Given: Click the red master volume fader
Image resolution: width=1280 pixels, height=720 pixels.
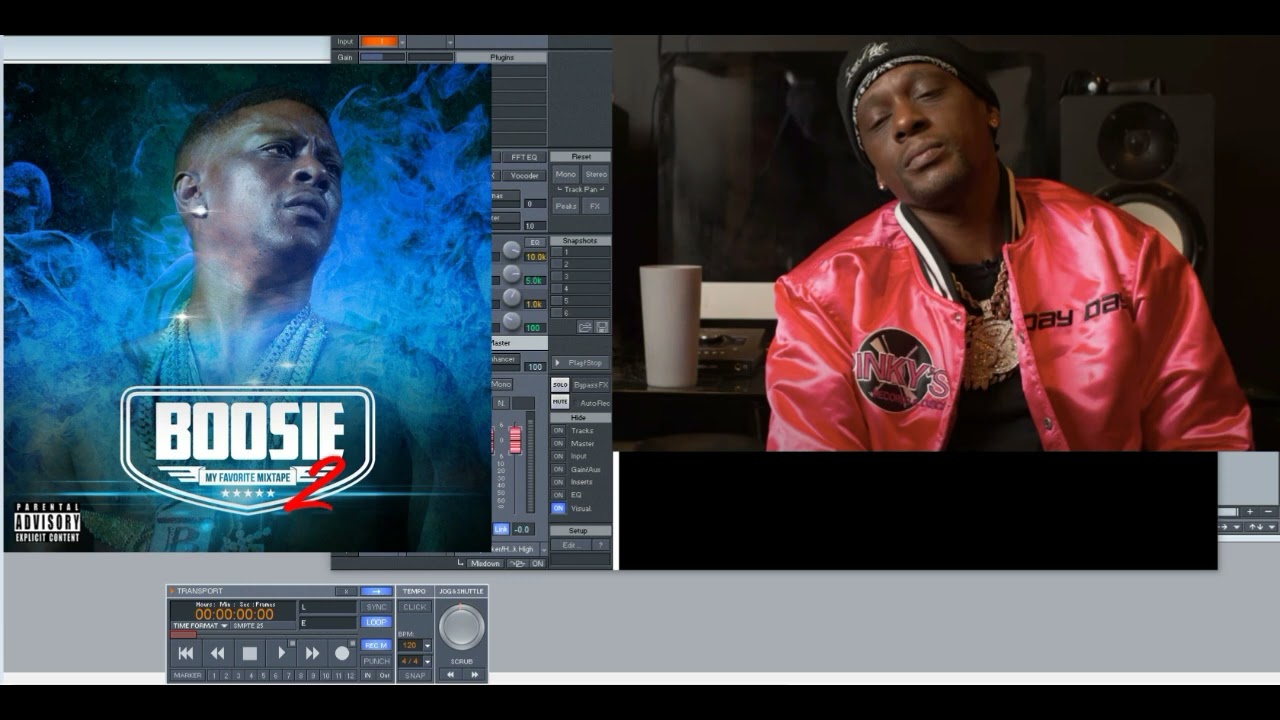Looking at the screenshot, I should pos(515,440).
